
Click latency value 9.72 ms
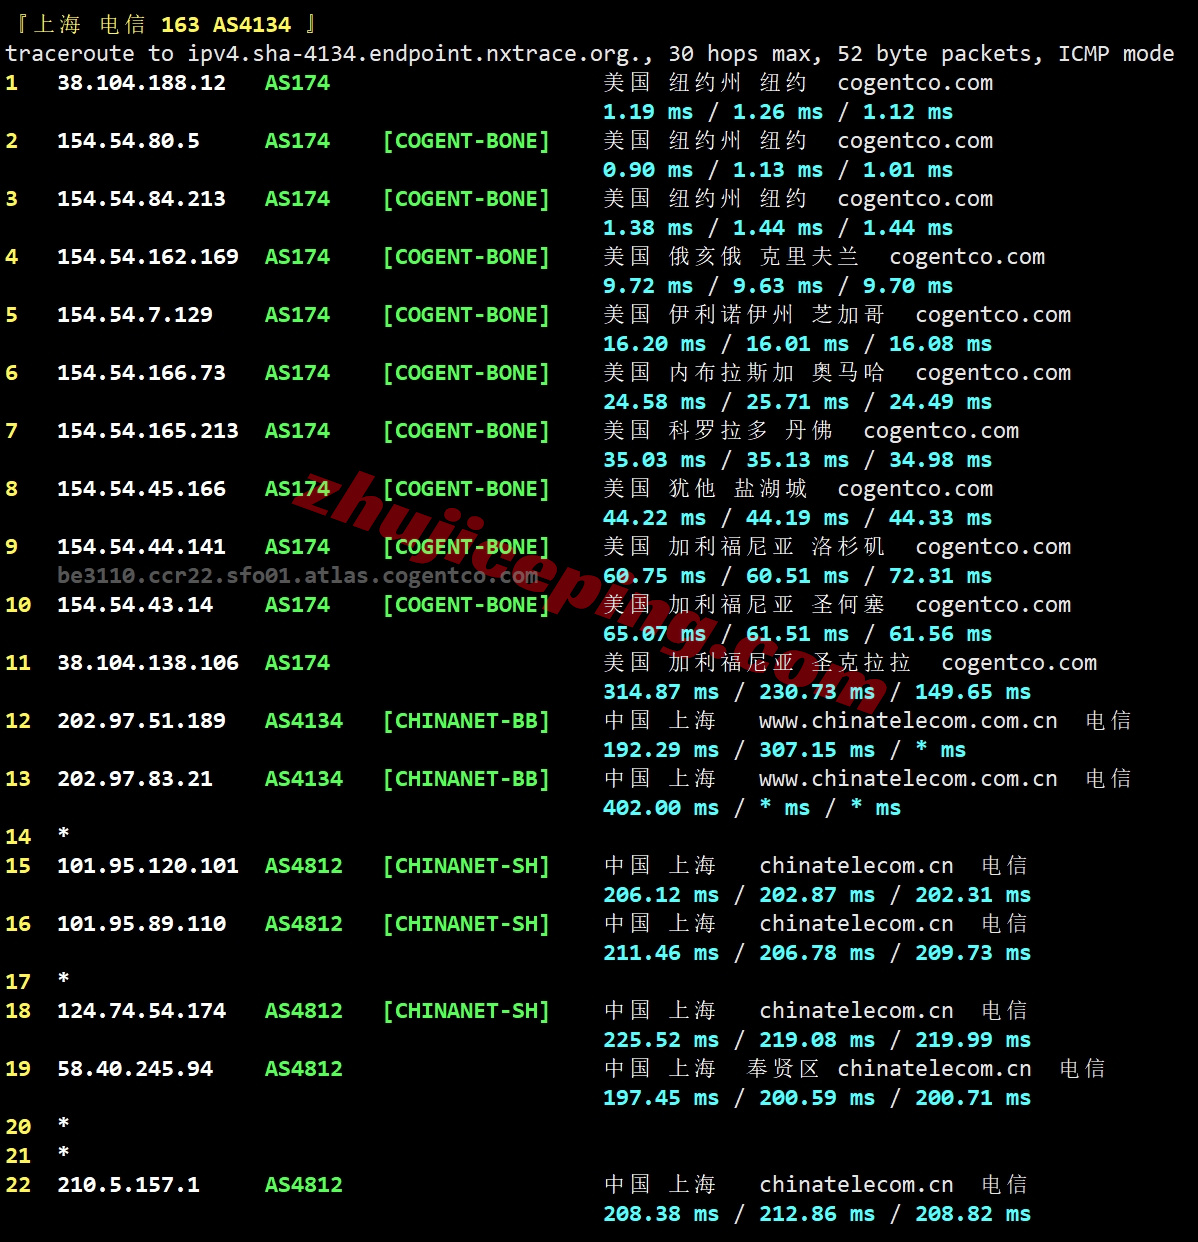tap(648, 286)
